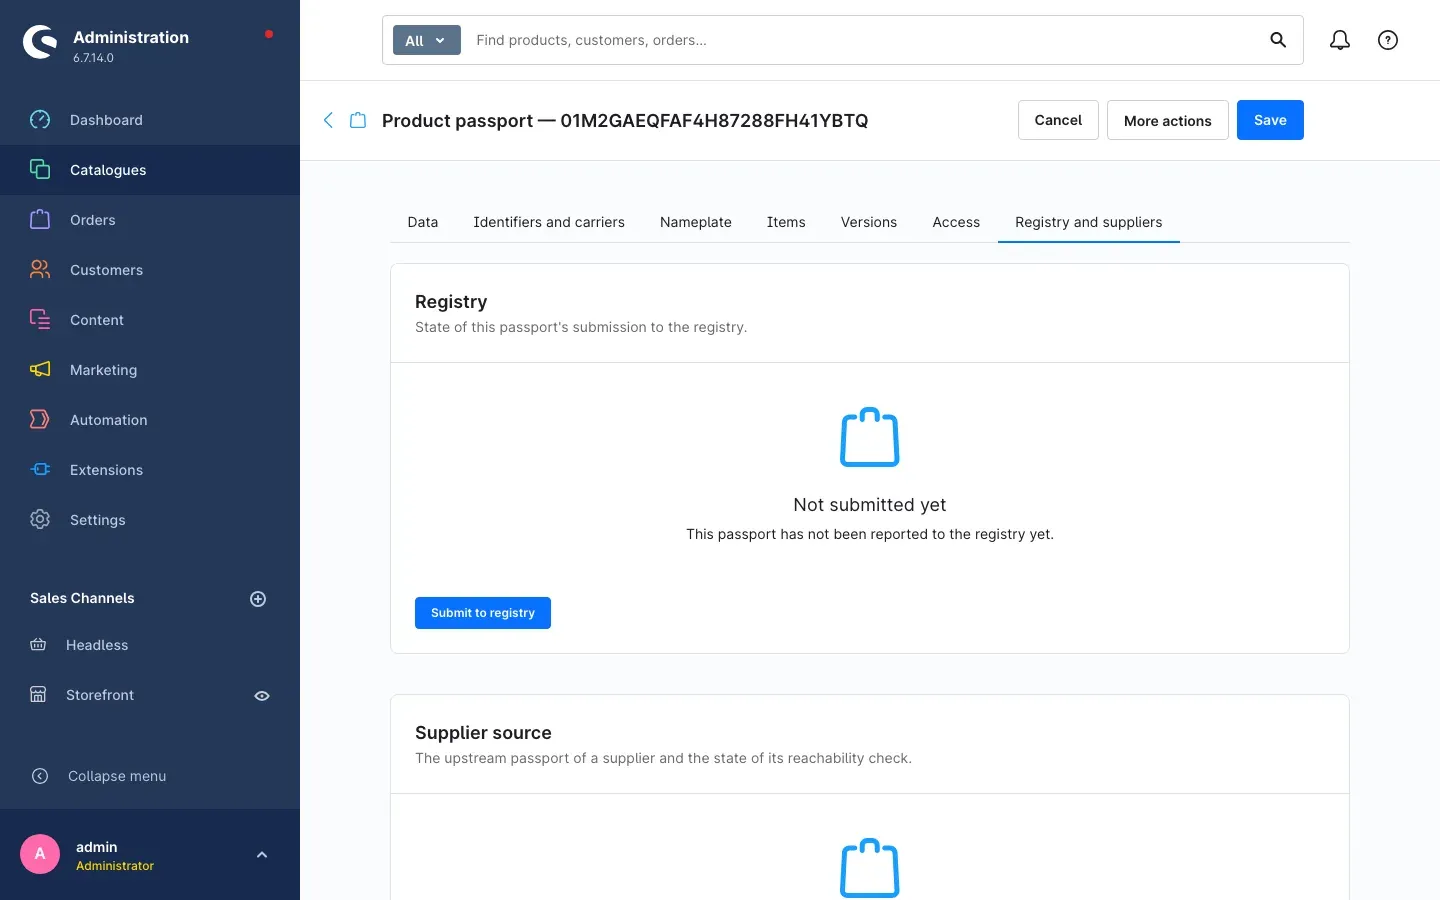The image size is (1440, 900).
Task: Go back with the left arrow icon
Action: coord(328,120)
